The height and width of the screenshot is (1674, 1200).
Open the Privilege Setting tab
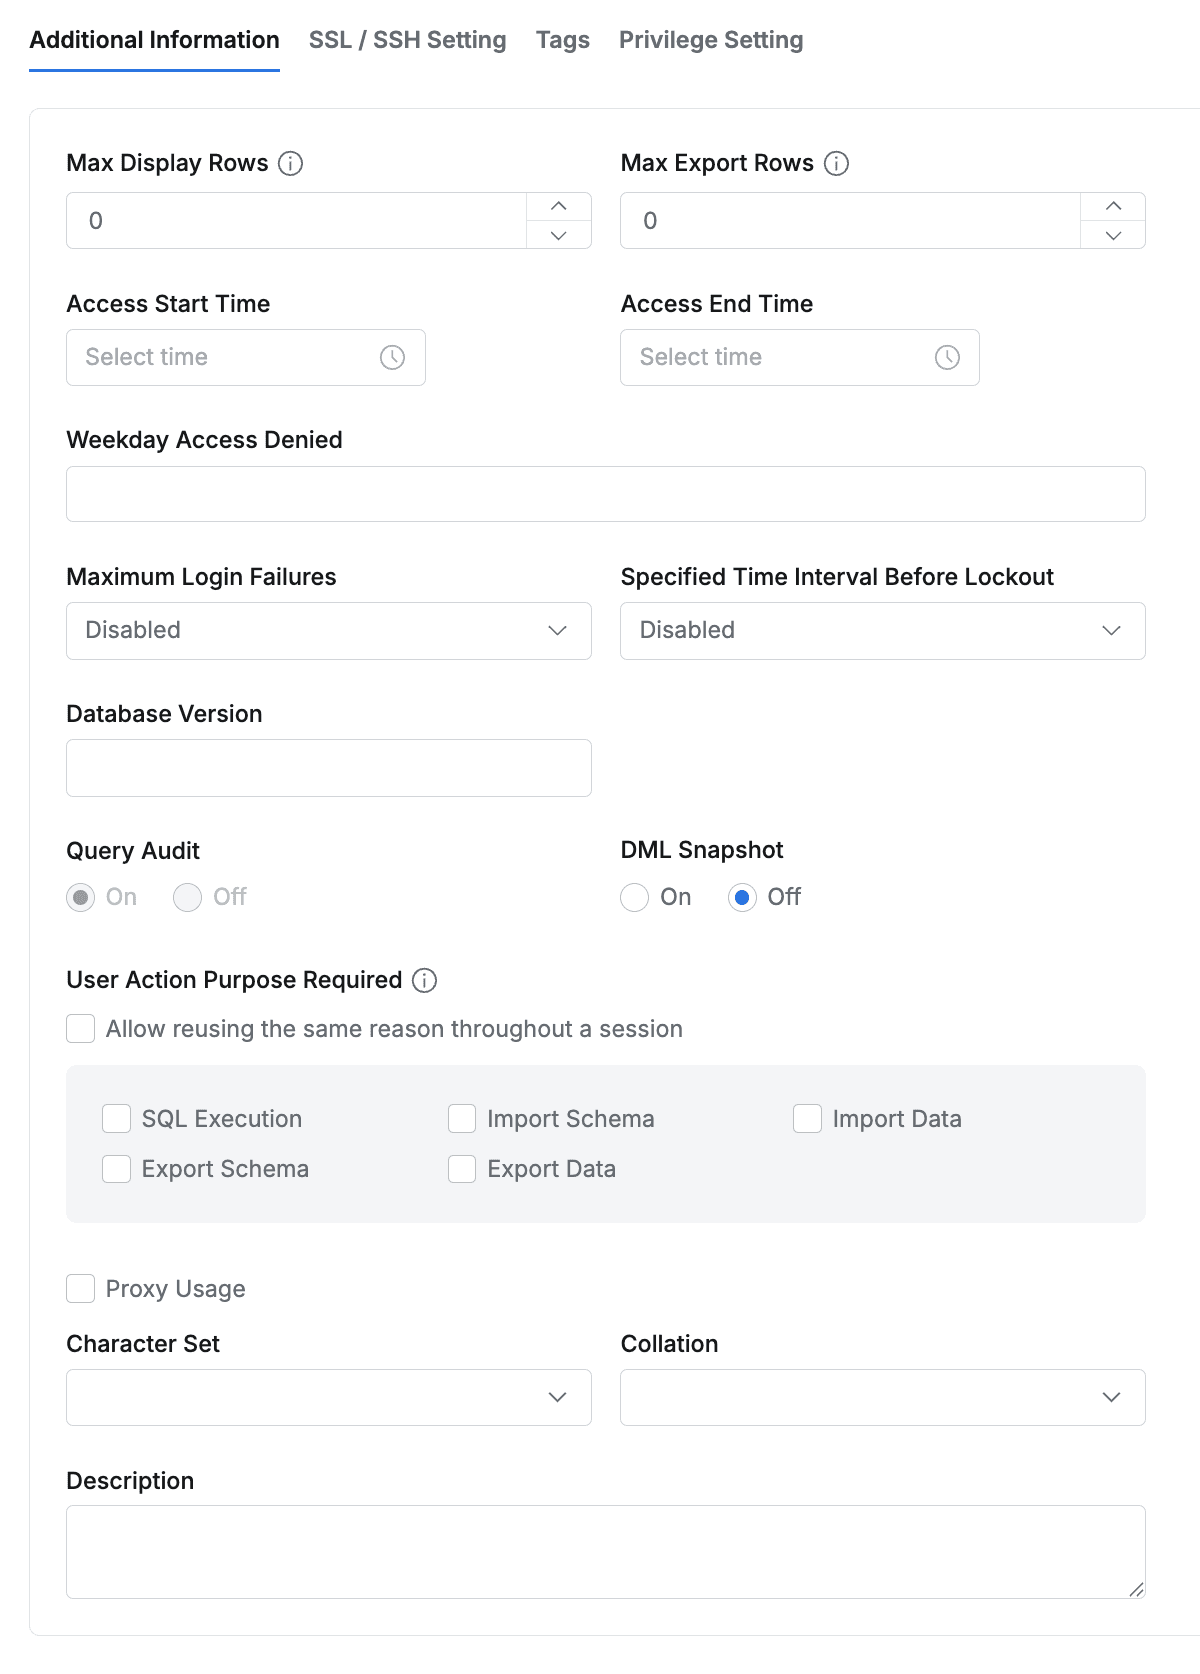[710, 40]
